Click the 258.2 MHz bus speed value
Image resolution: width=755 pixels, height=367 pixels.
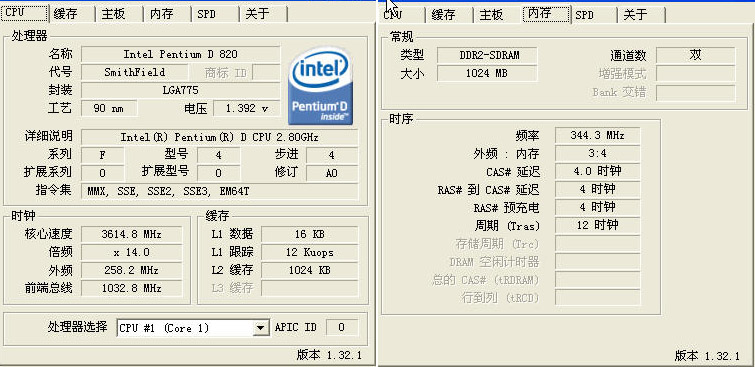[131, 270]
